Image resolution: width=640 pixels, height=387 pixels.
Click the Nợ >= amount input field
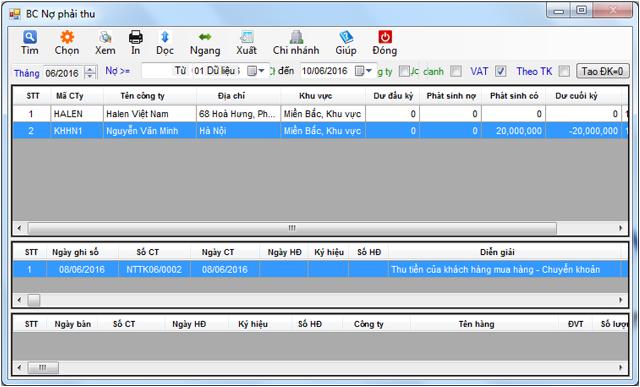(x=157, y=71)
